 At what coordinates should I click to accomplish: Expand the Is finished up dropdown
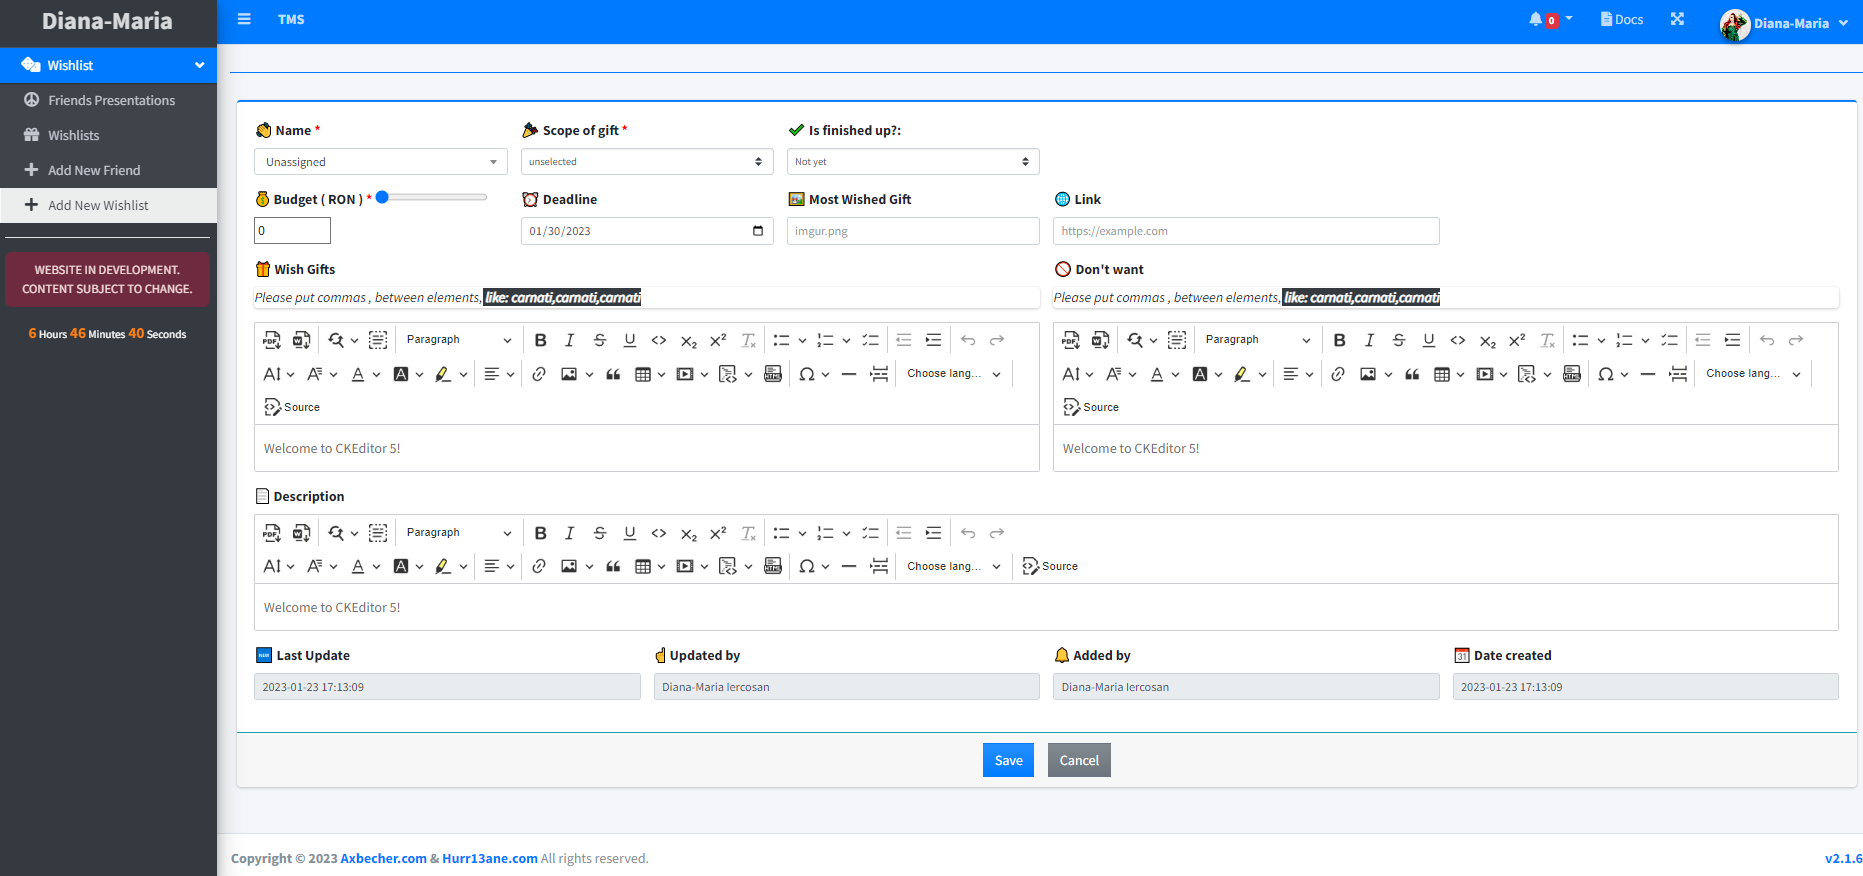(x=912, y=162)
